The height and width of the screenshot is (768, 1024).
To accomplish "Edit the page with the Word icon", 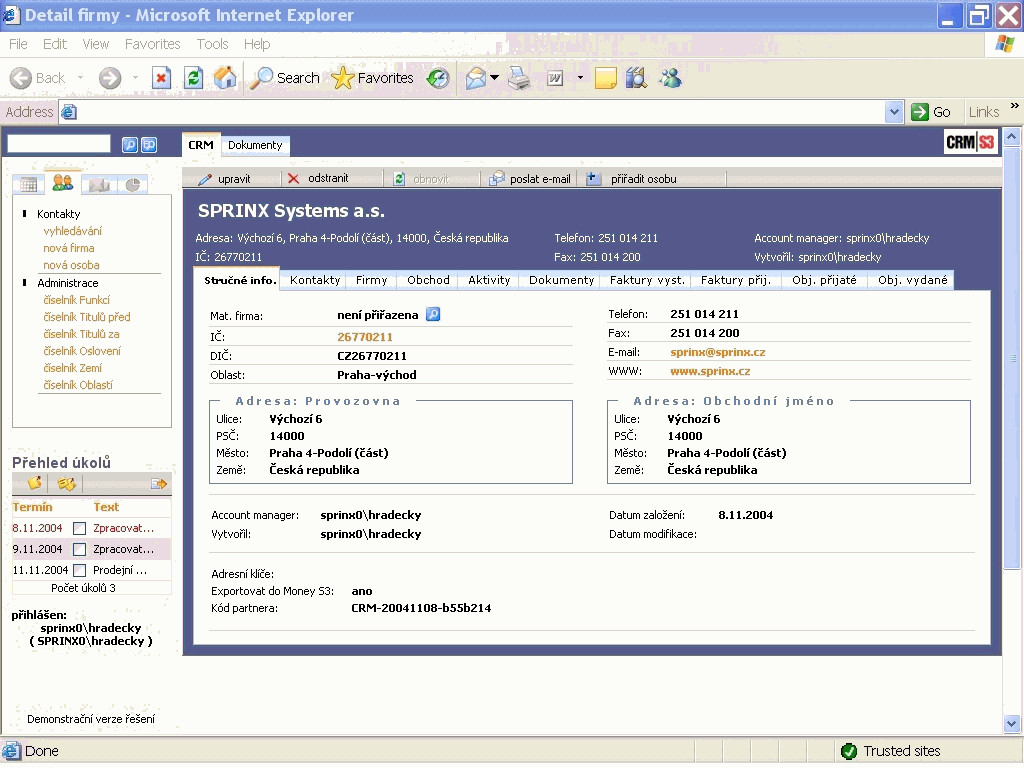I will 555,78.
